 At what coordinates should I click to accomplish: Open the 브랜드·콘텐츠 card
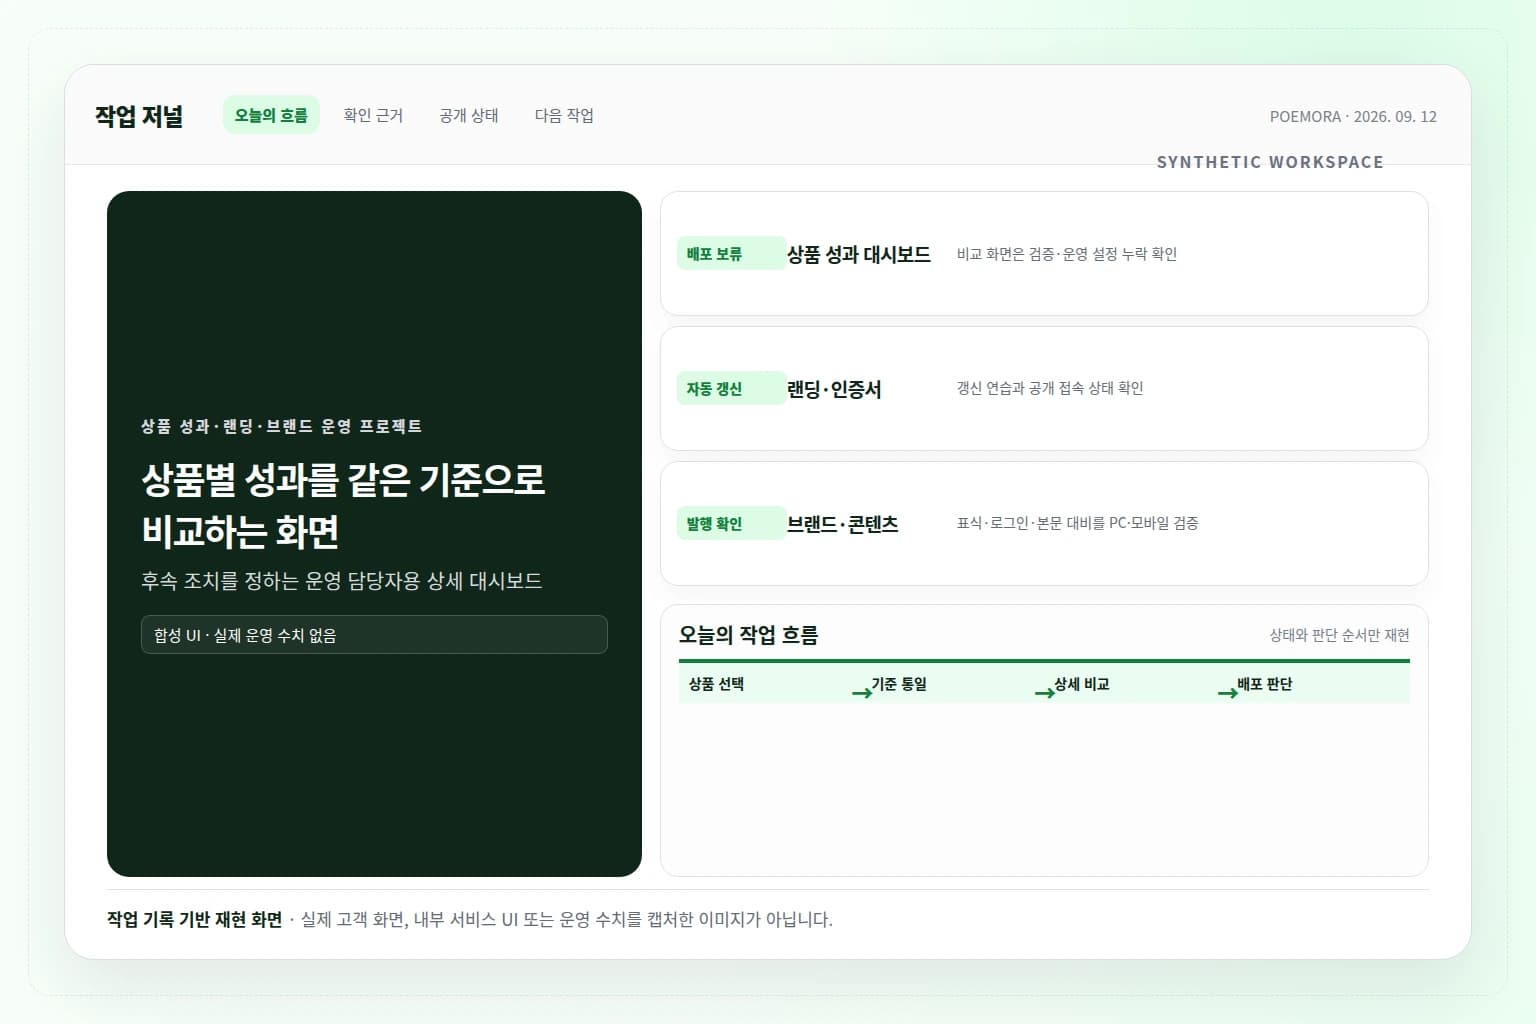1044,523
